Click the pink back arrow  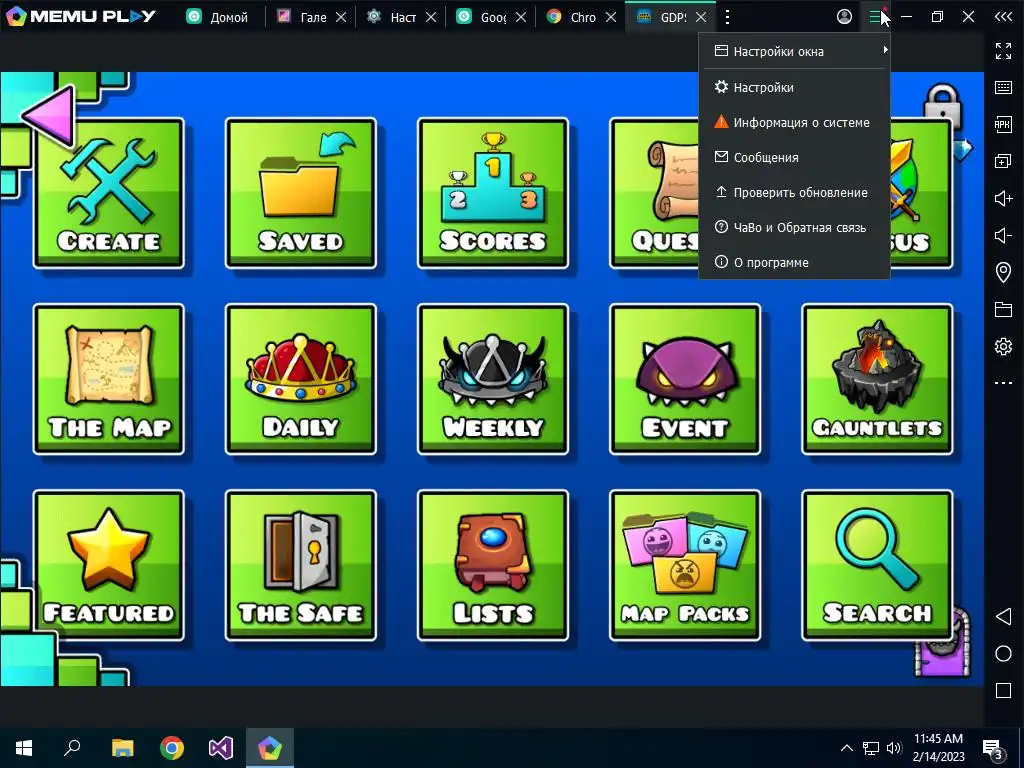tap(48, 116)
